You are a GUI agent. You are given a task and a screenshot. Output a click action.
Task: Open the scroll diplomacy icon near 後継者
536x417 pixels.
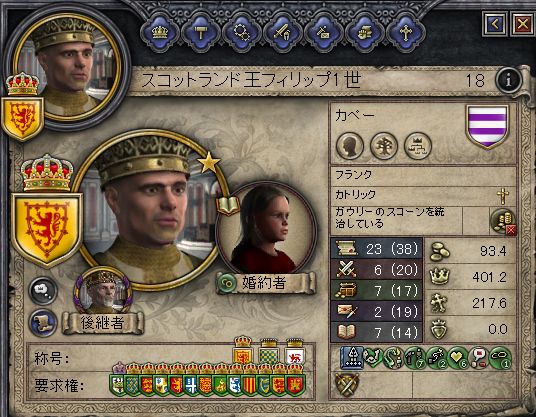[43, 323]
